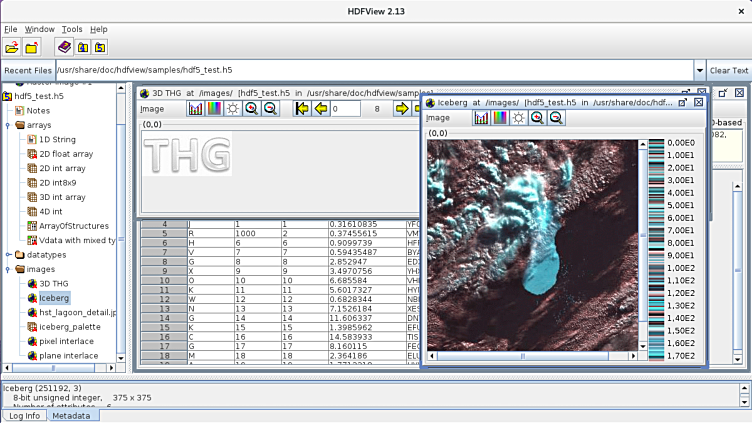Click the Open file icon in main toolbar
This screenshot has width=752, height=423.
point(12,47)
